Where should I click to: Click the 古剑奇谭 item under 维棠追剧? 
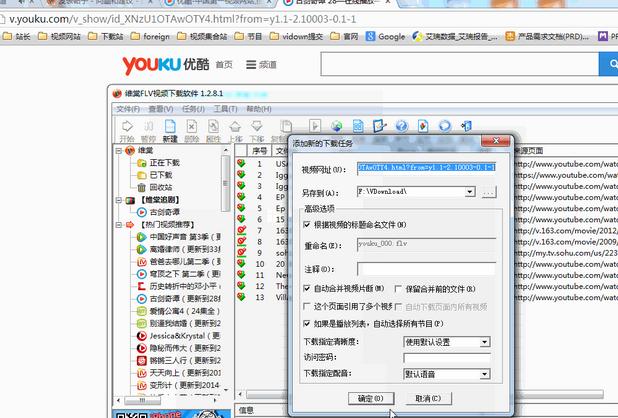click(164, 212)
